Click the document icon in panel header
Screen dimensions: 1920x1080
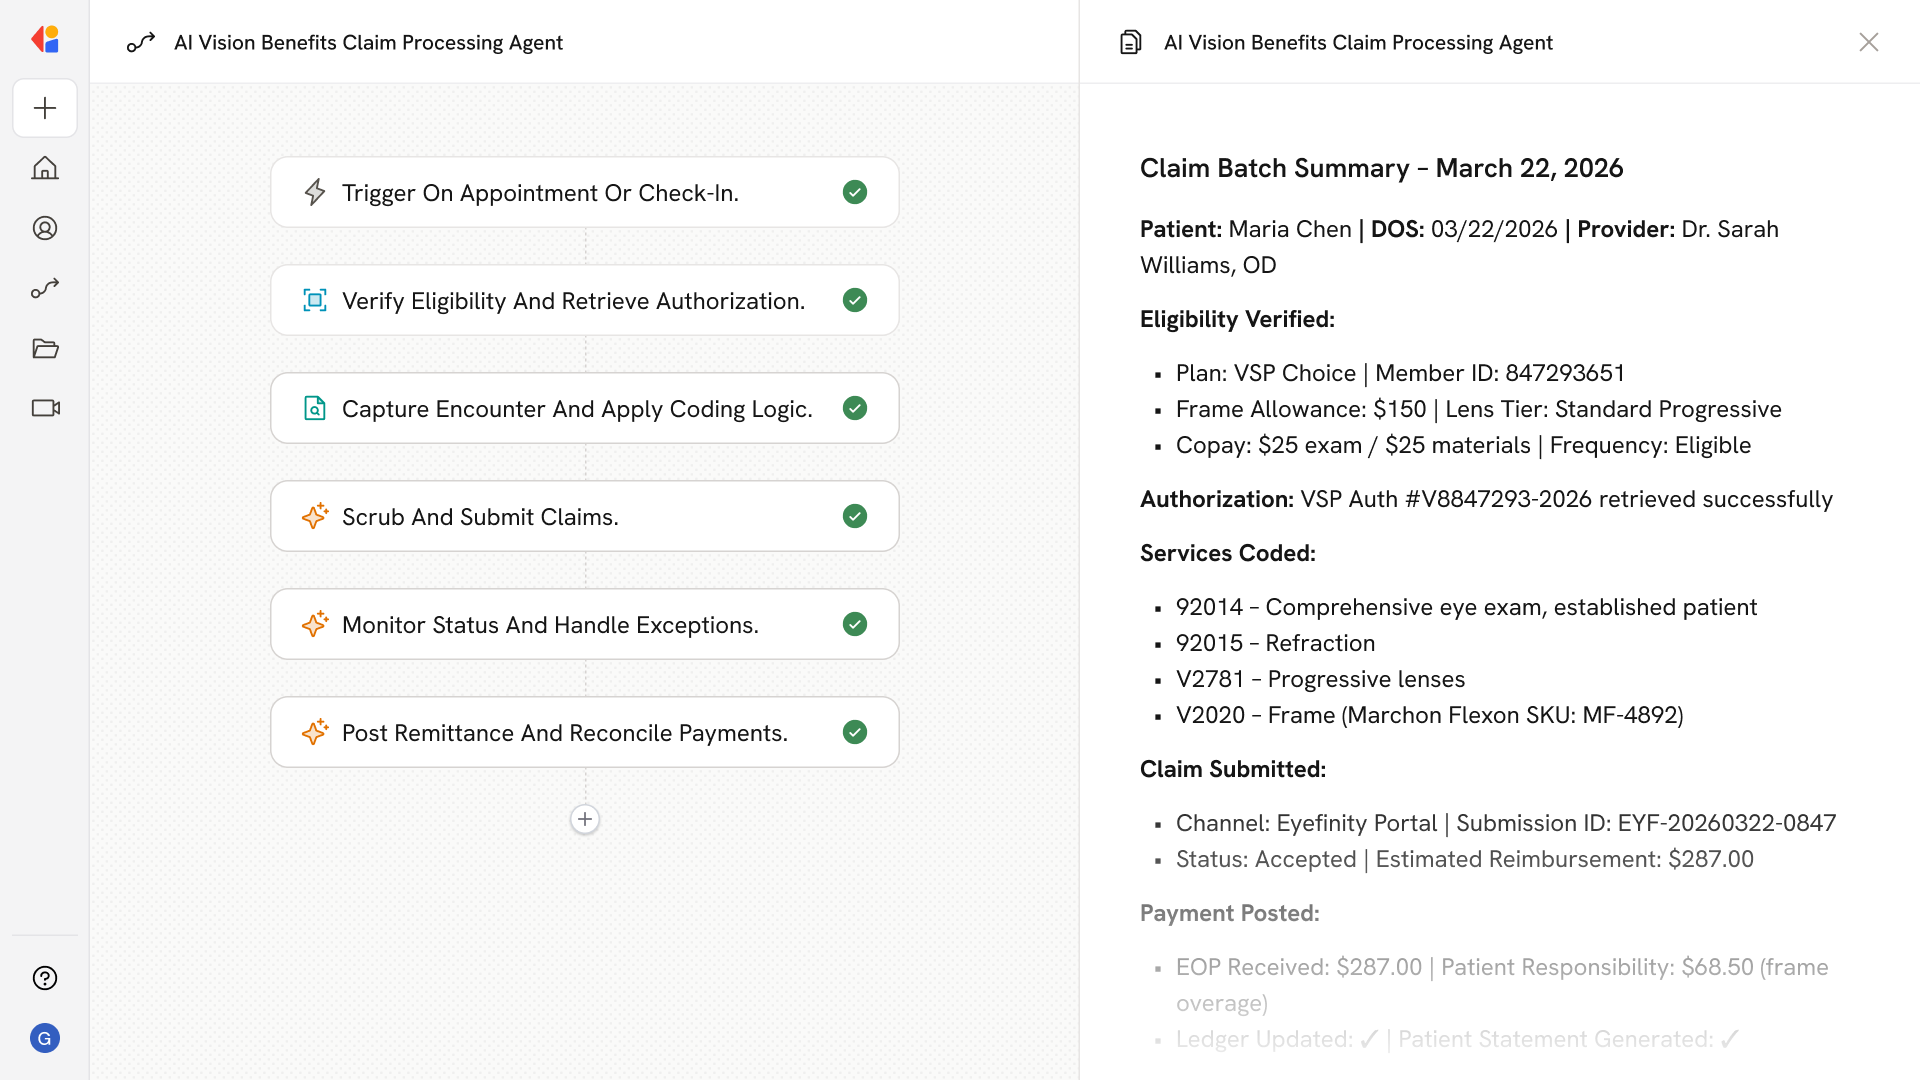1130,42
